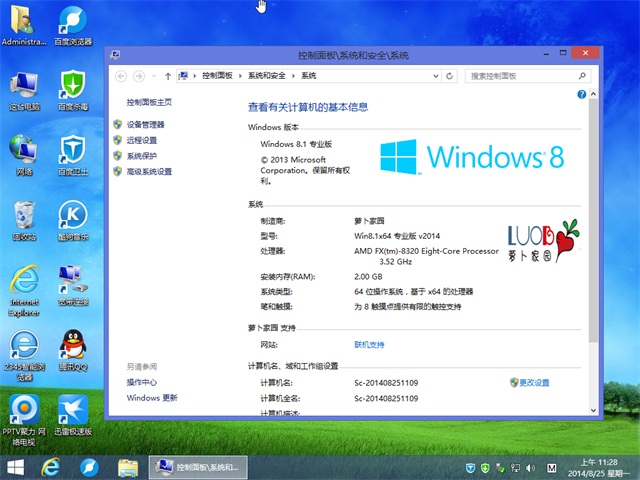The height and width of the screenshot is (480, 640).
Task: Click 控制面板主页 control panel home
Action: coord(149,102)
